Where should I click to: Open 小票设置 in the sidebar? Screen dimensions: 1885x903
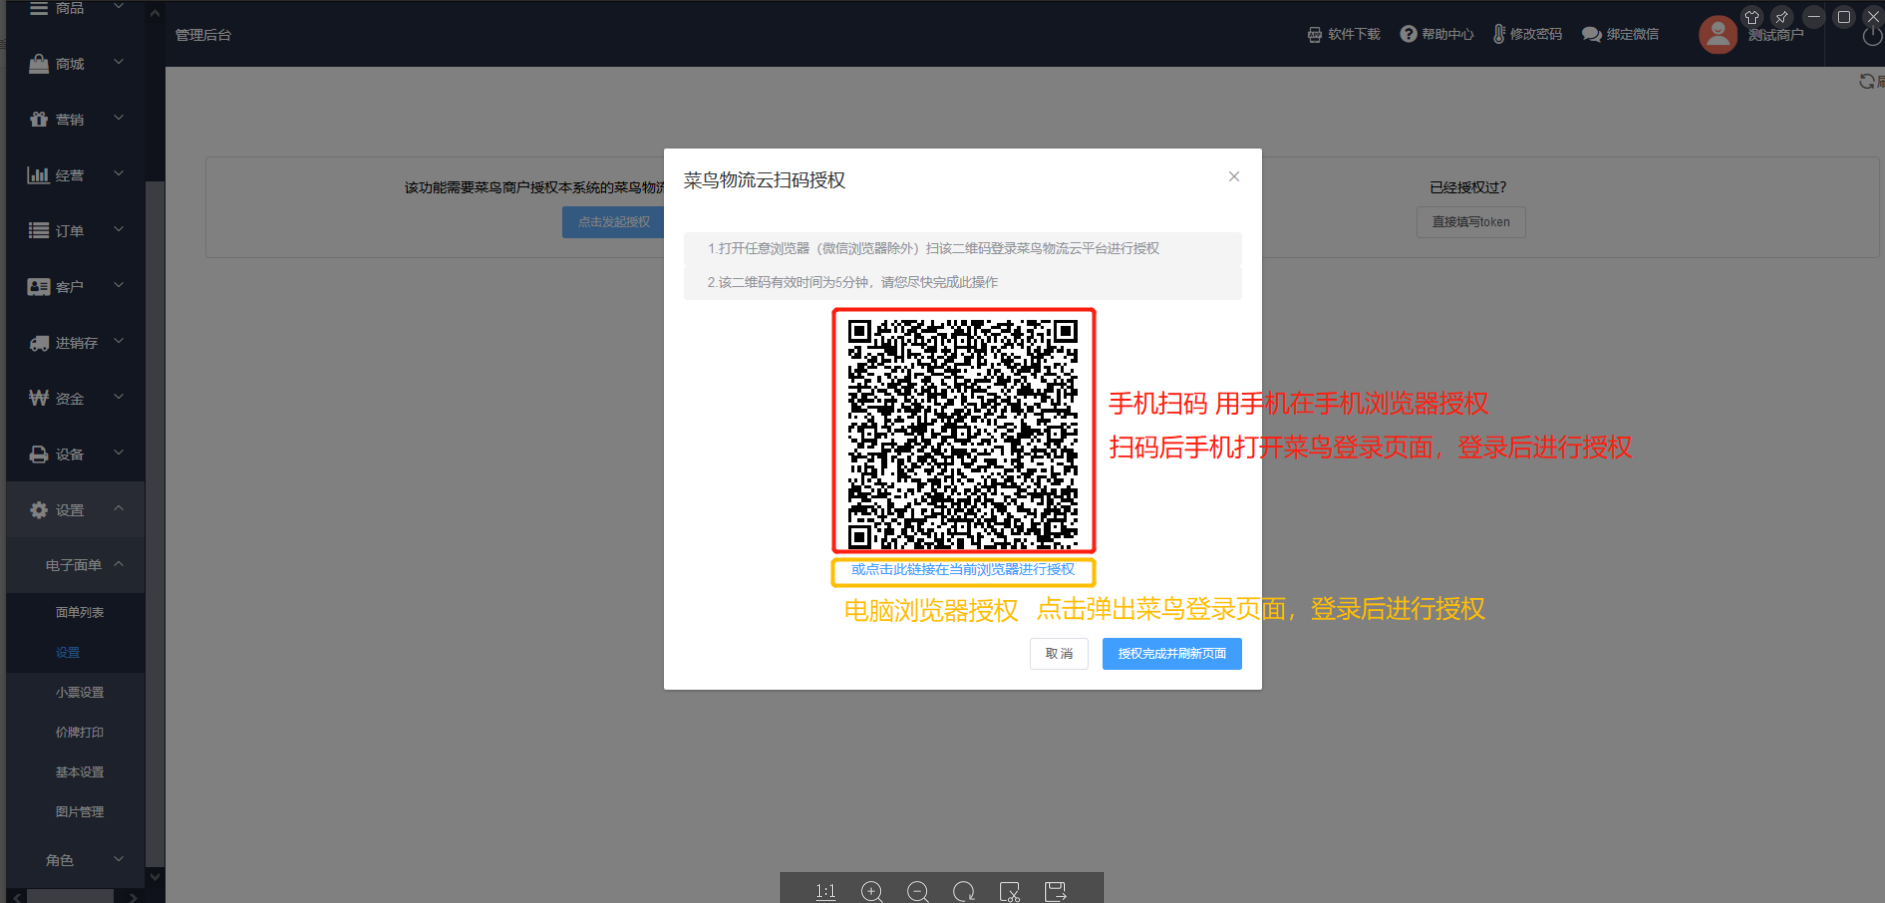tap(80, 692)
